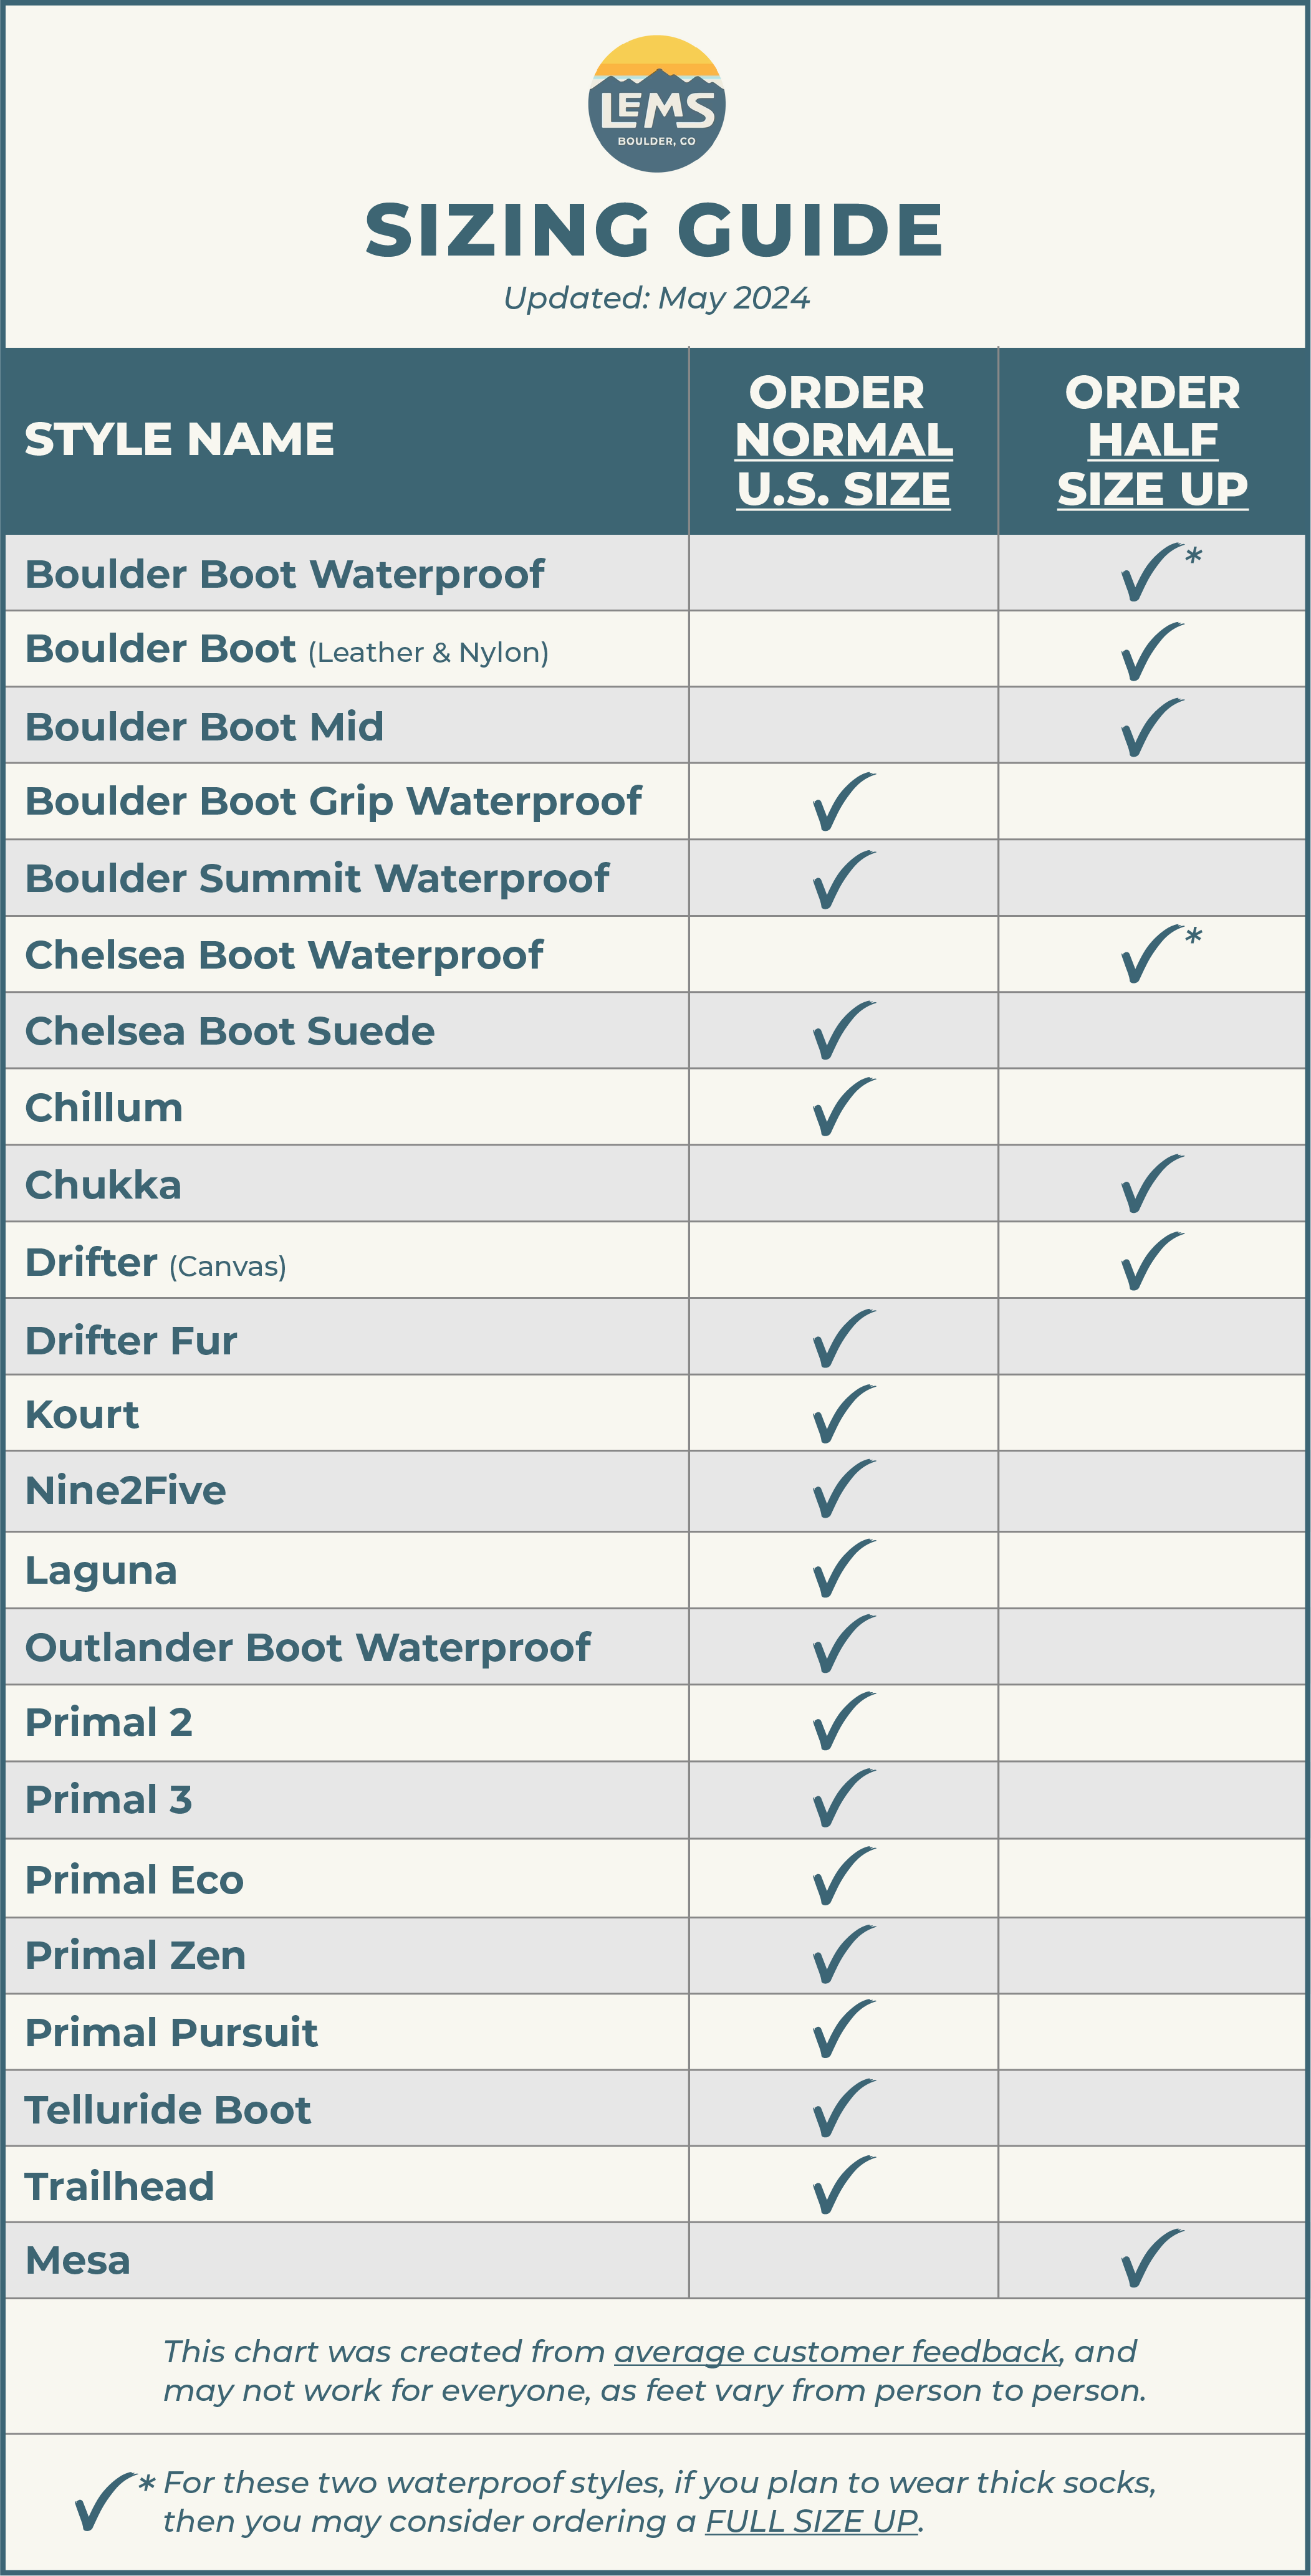Click the average customer feedback underlined text
This screenshot has width=1311, height=2576.
837,2351
